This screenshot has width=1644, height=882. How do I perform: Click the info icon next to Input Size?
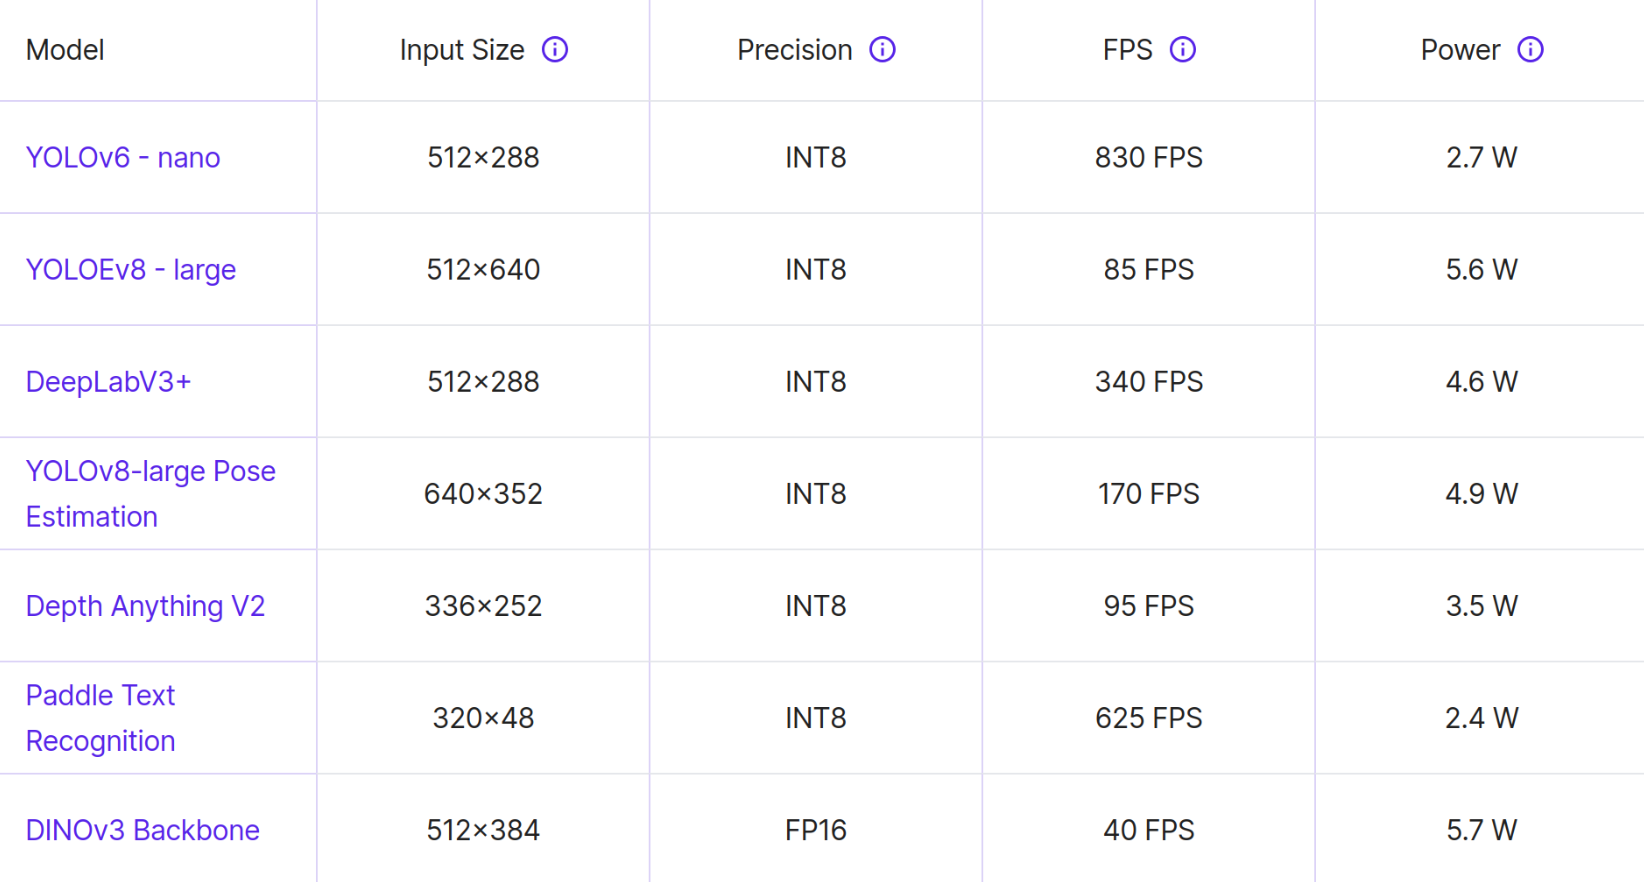(555, 50)
